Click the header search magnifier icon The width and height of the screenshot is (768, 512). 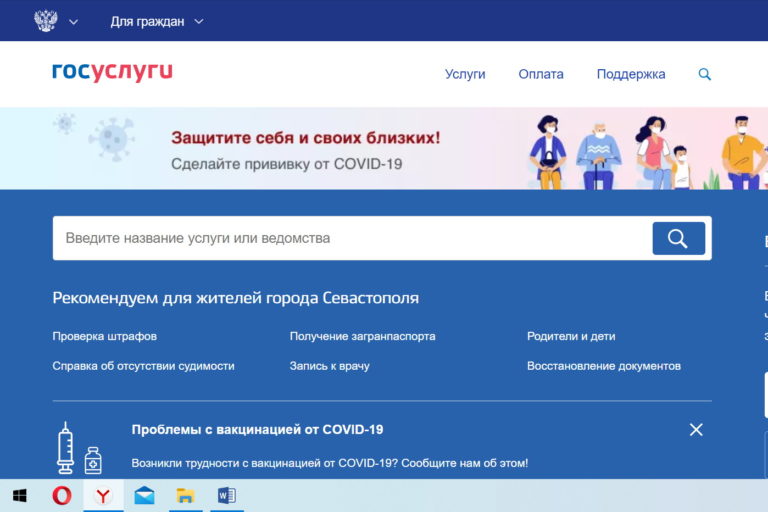(705, 74)
